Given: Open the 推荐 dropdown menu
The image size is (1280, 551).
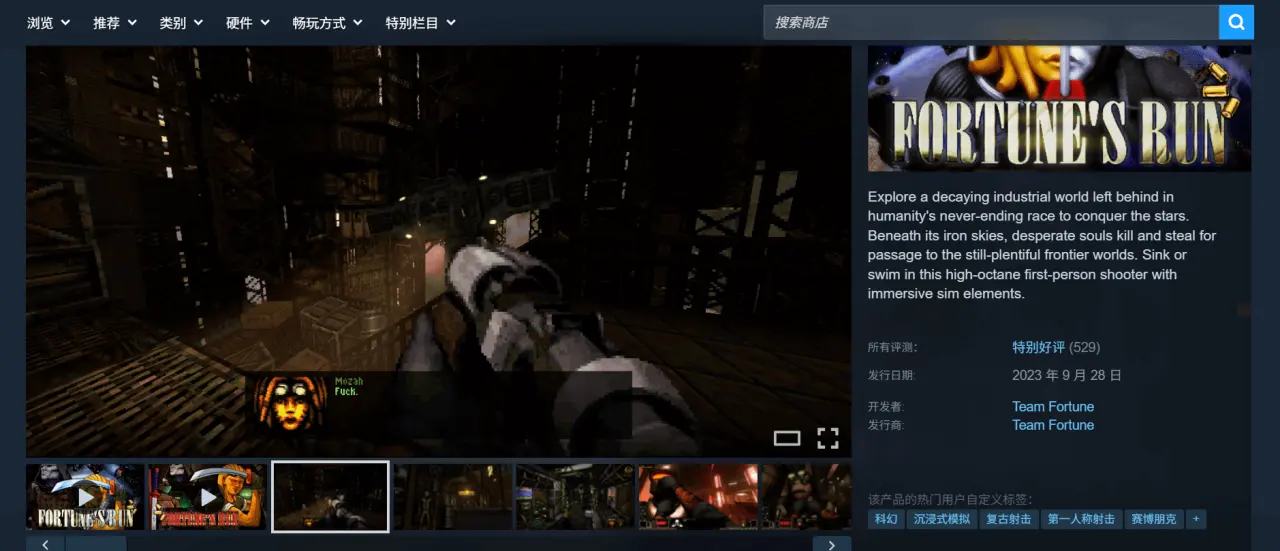Looking at the screenshot, I should click(115, 23).
